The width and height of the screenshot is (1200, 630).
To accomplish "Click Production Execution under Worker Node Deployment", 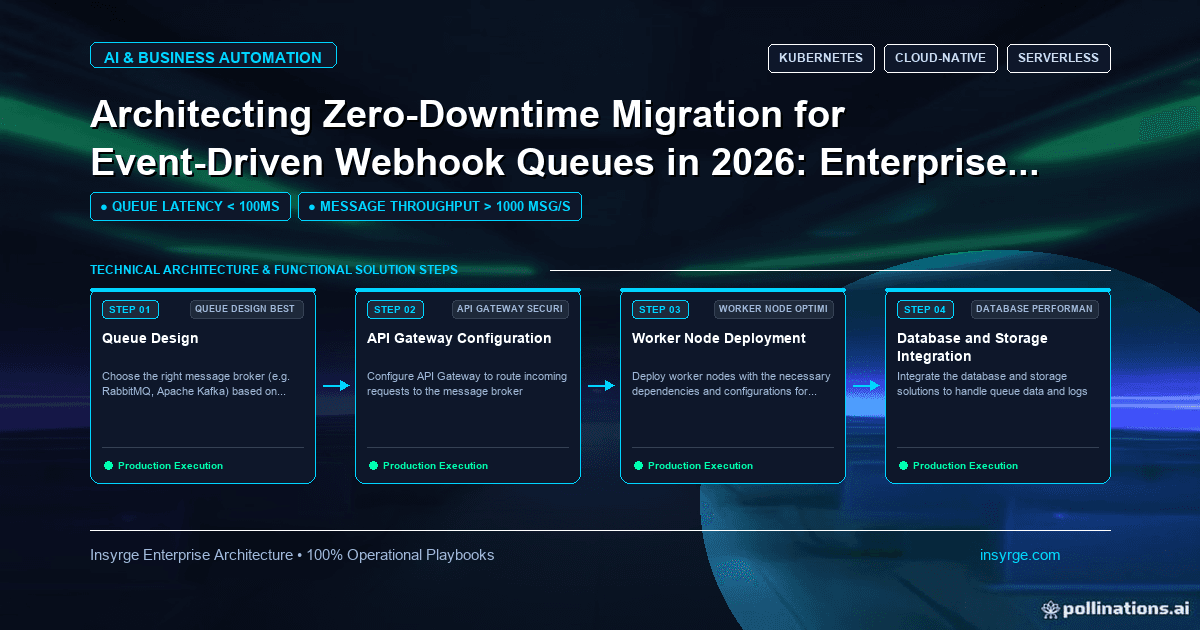I will (x=700, y=466).
